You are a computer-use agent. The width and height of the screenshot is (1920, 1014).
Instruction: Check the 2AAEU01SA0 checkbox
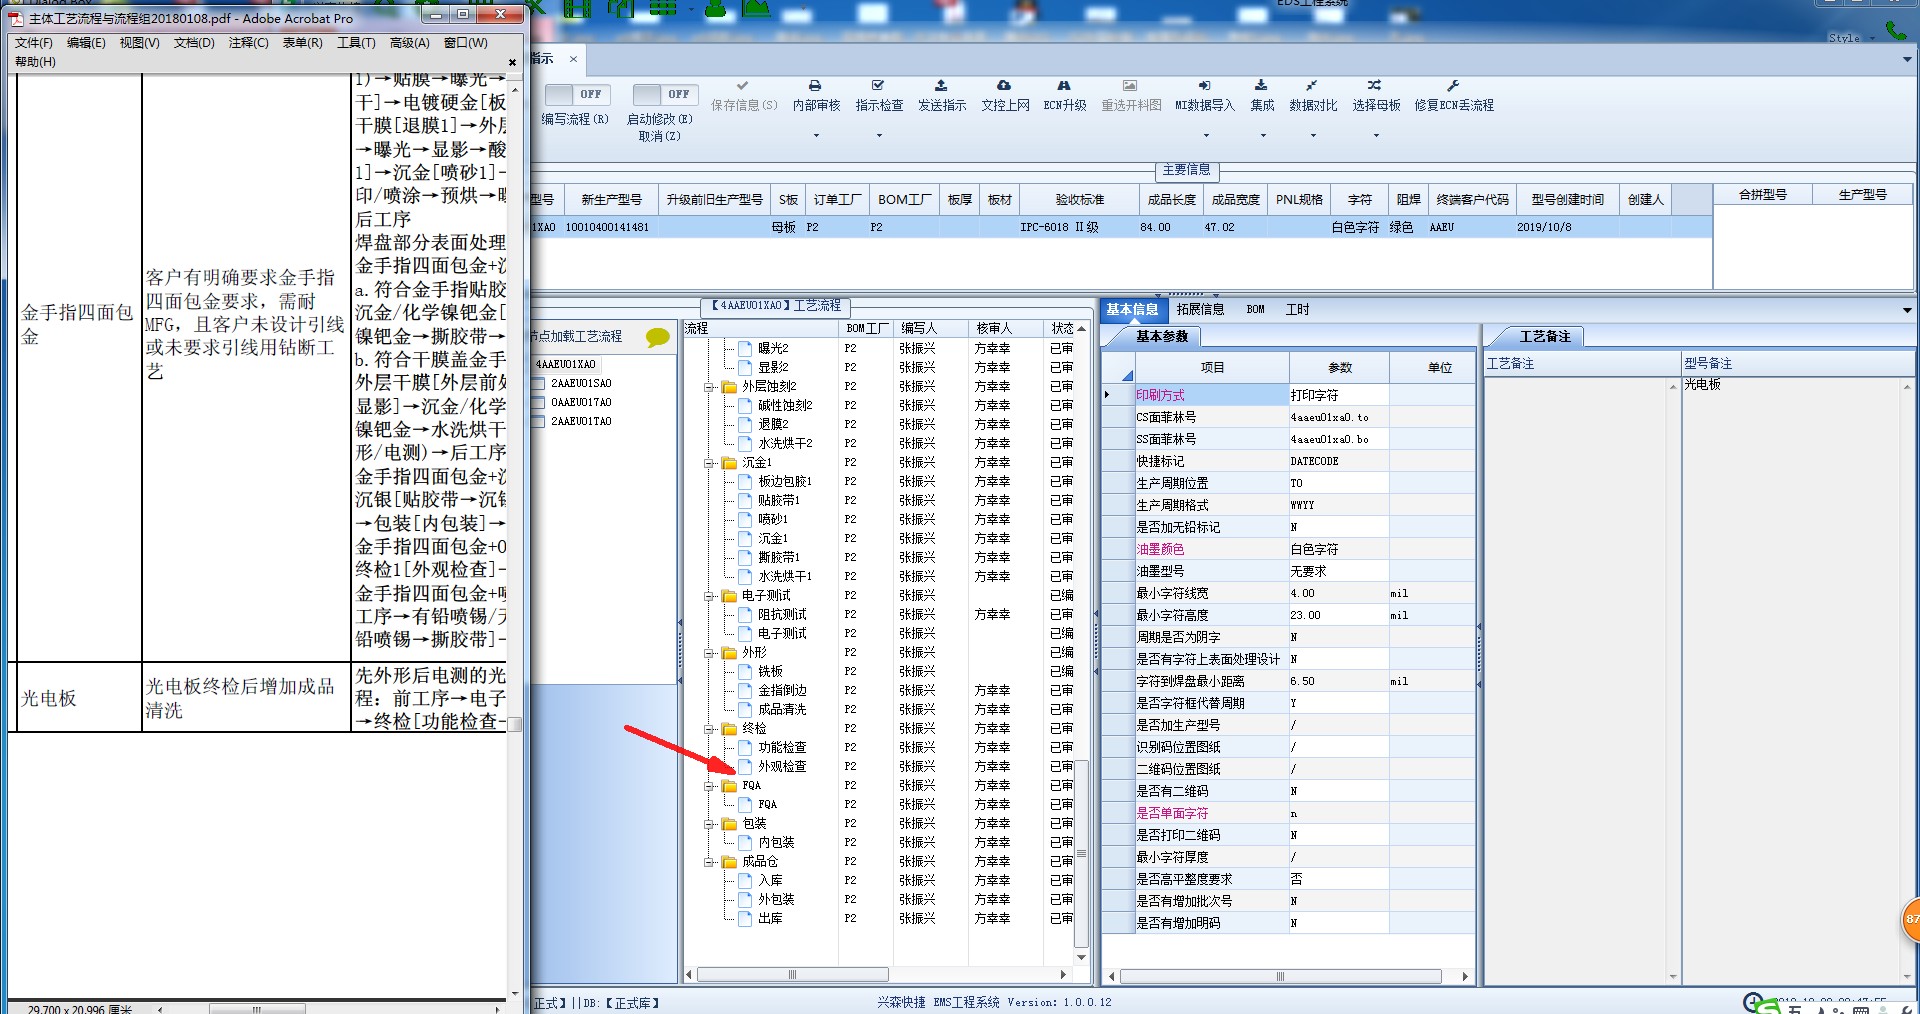pos(538,384)
